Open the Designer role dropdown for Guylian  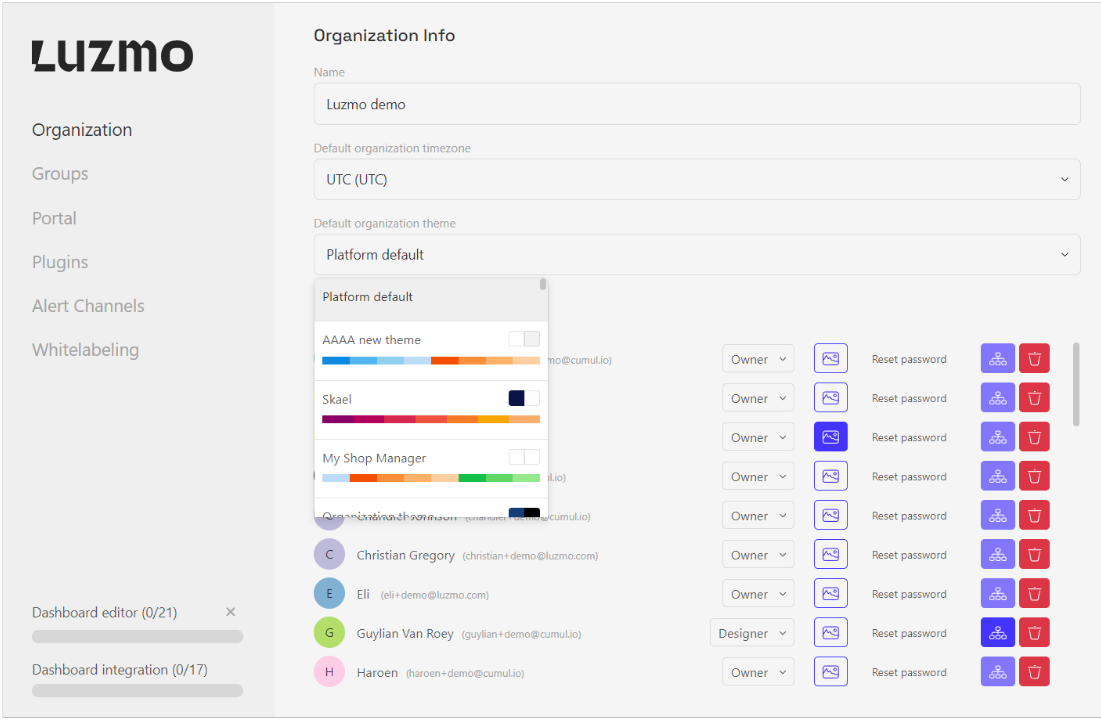752,633
